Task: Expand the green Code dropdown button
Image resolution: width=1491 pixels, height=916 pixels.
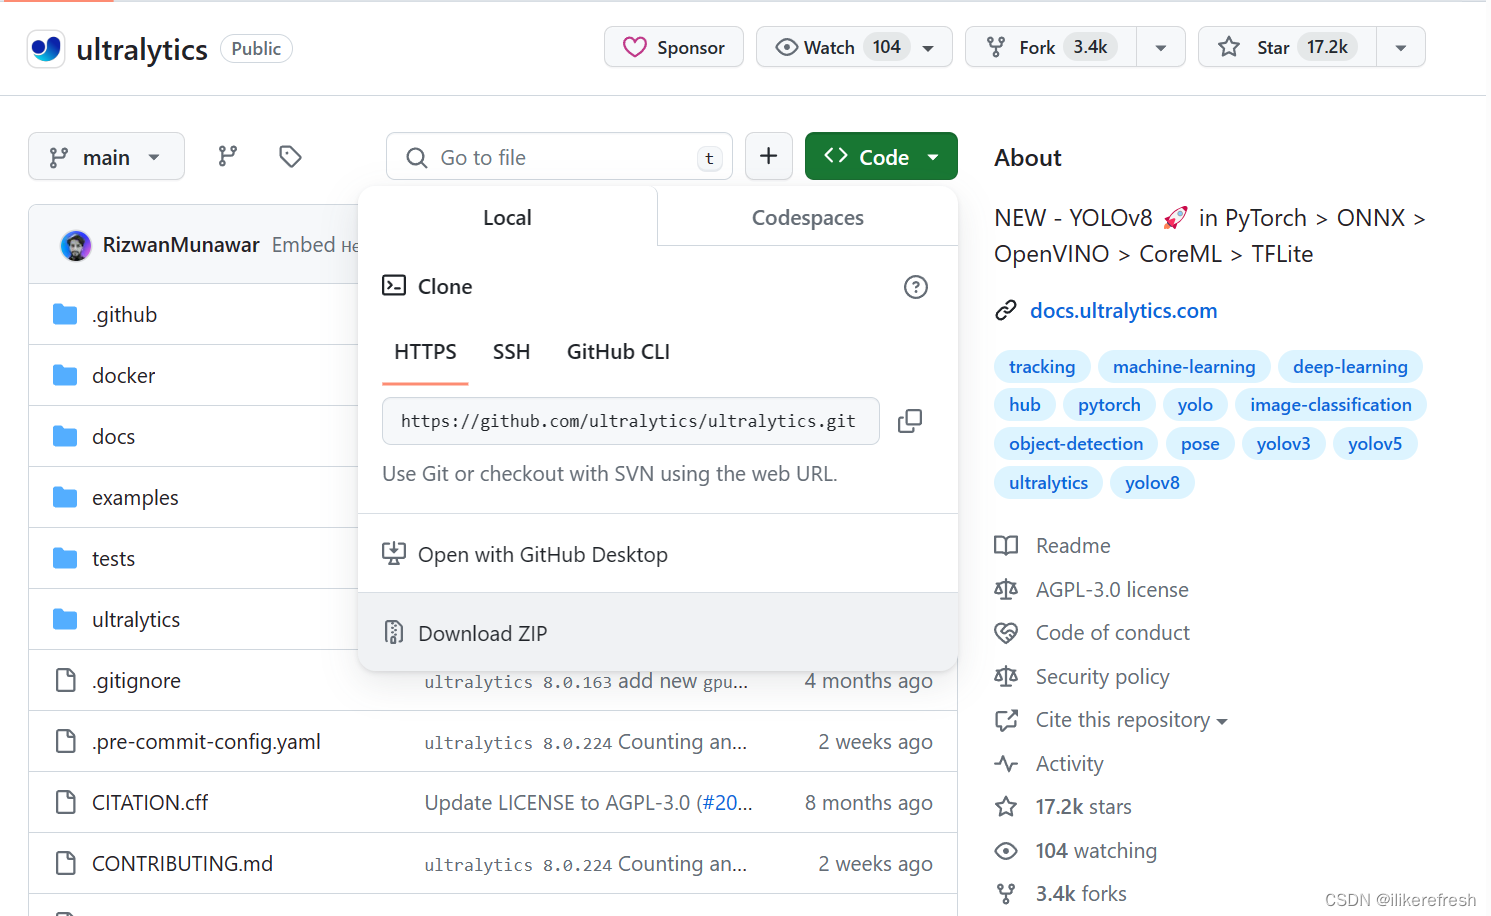Action: [x=881, y=156]
